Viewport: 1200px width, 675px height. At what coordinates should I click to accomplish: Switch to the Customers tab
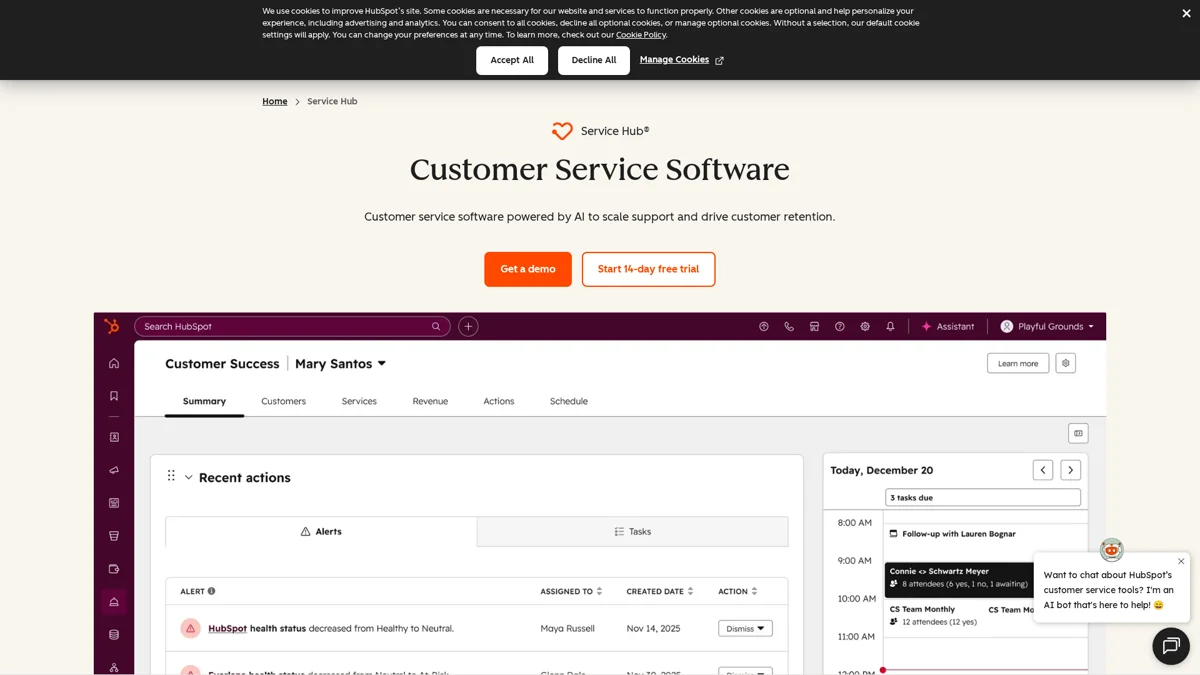(284, 401)
